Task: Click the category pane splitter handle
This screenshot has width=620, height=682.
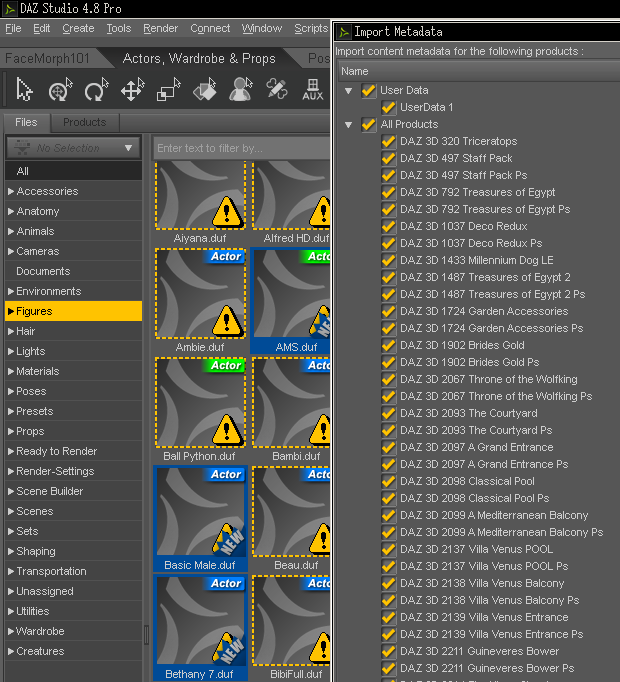Action: [147, 635]
